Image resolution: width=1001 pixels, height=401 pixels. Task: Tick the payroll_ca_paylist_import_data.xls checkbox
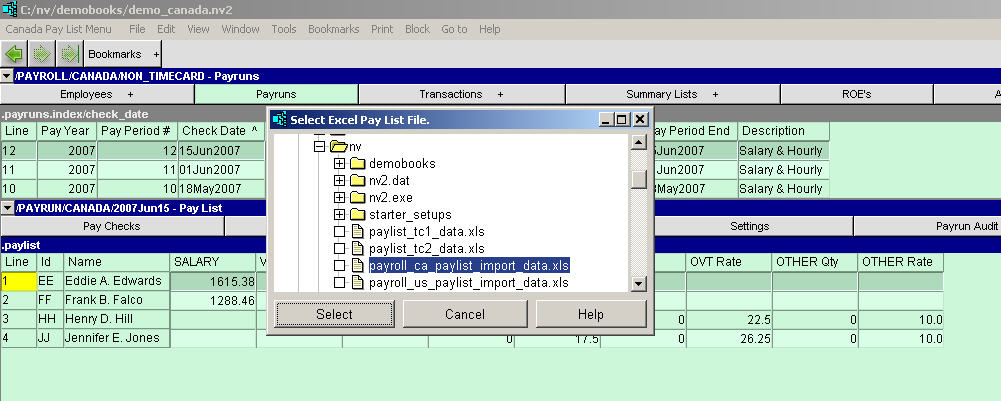coord(340,266)
